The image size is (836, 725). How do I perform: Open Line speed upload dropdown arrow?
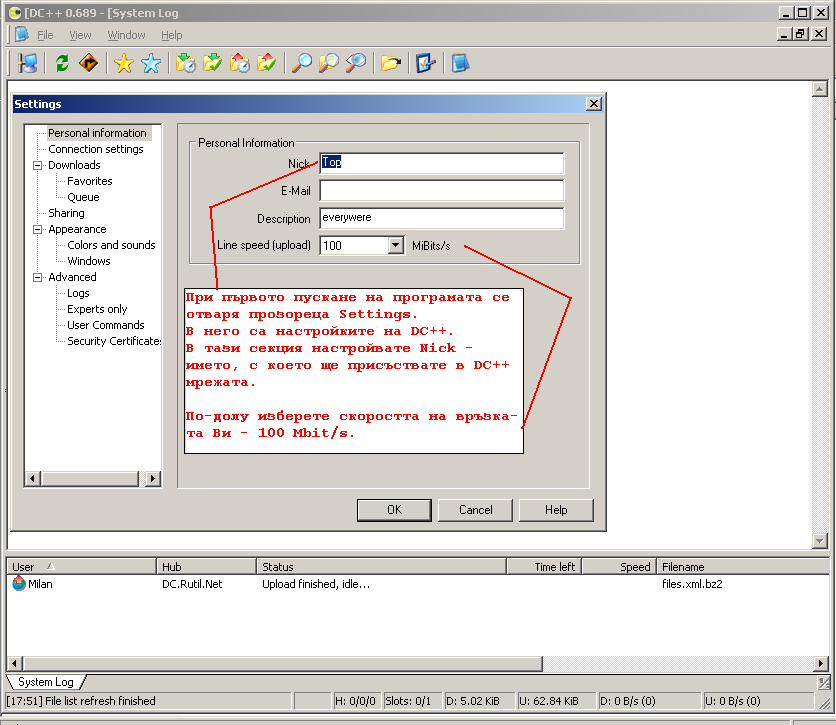pos(395,245)
